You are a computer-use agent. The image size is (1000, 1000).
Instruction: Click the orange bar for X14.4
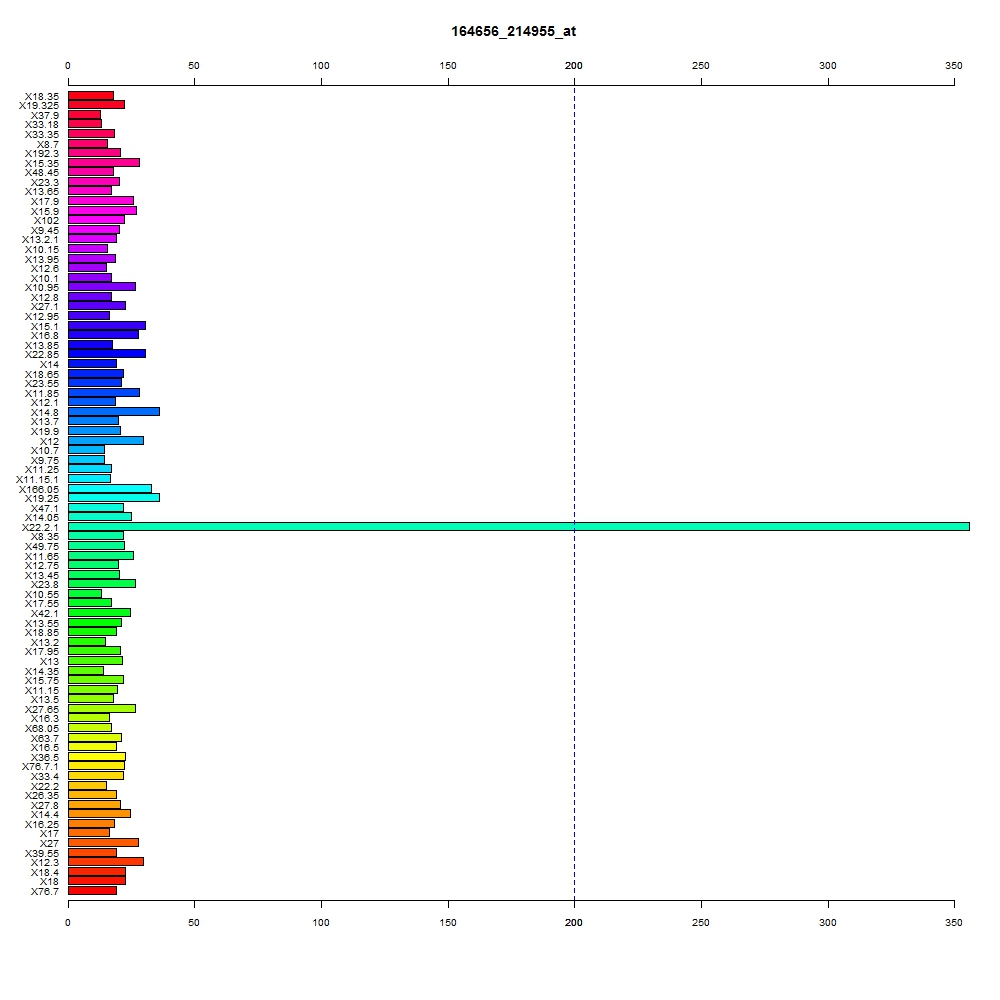(x=99, y=814)
